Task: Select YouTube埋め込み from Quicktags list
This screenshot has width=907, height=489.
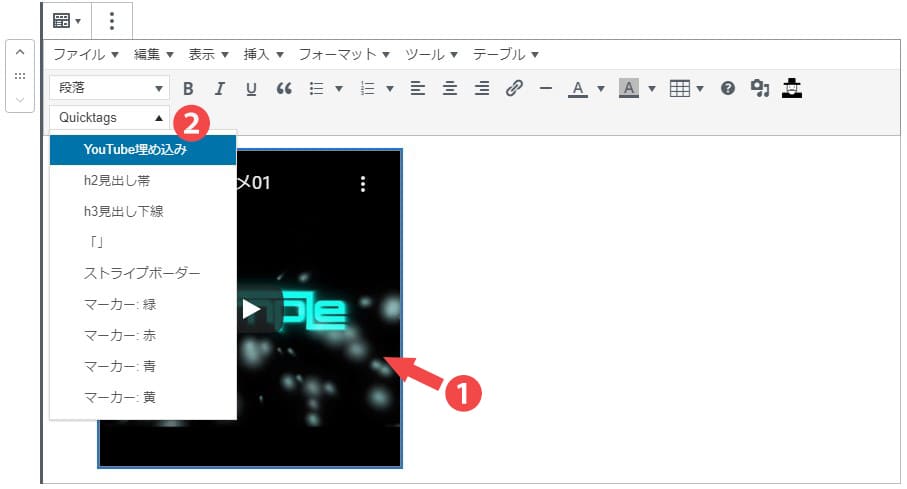Action: click(x=143, y=150)
